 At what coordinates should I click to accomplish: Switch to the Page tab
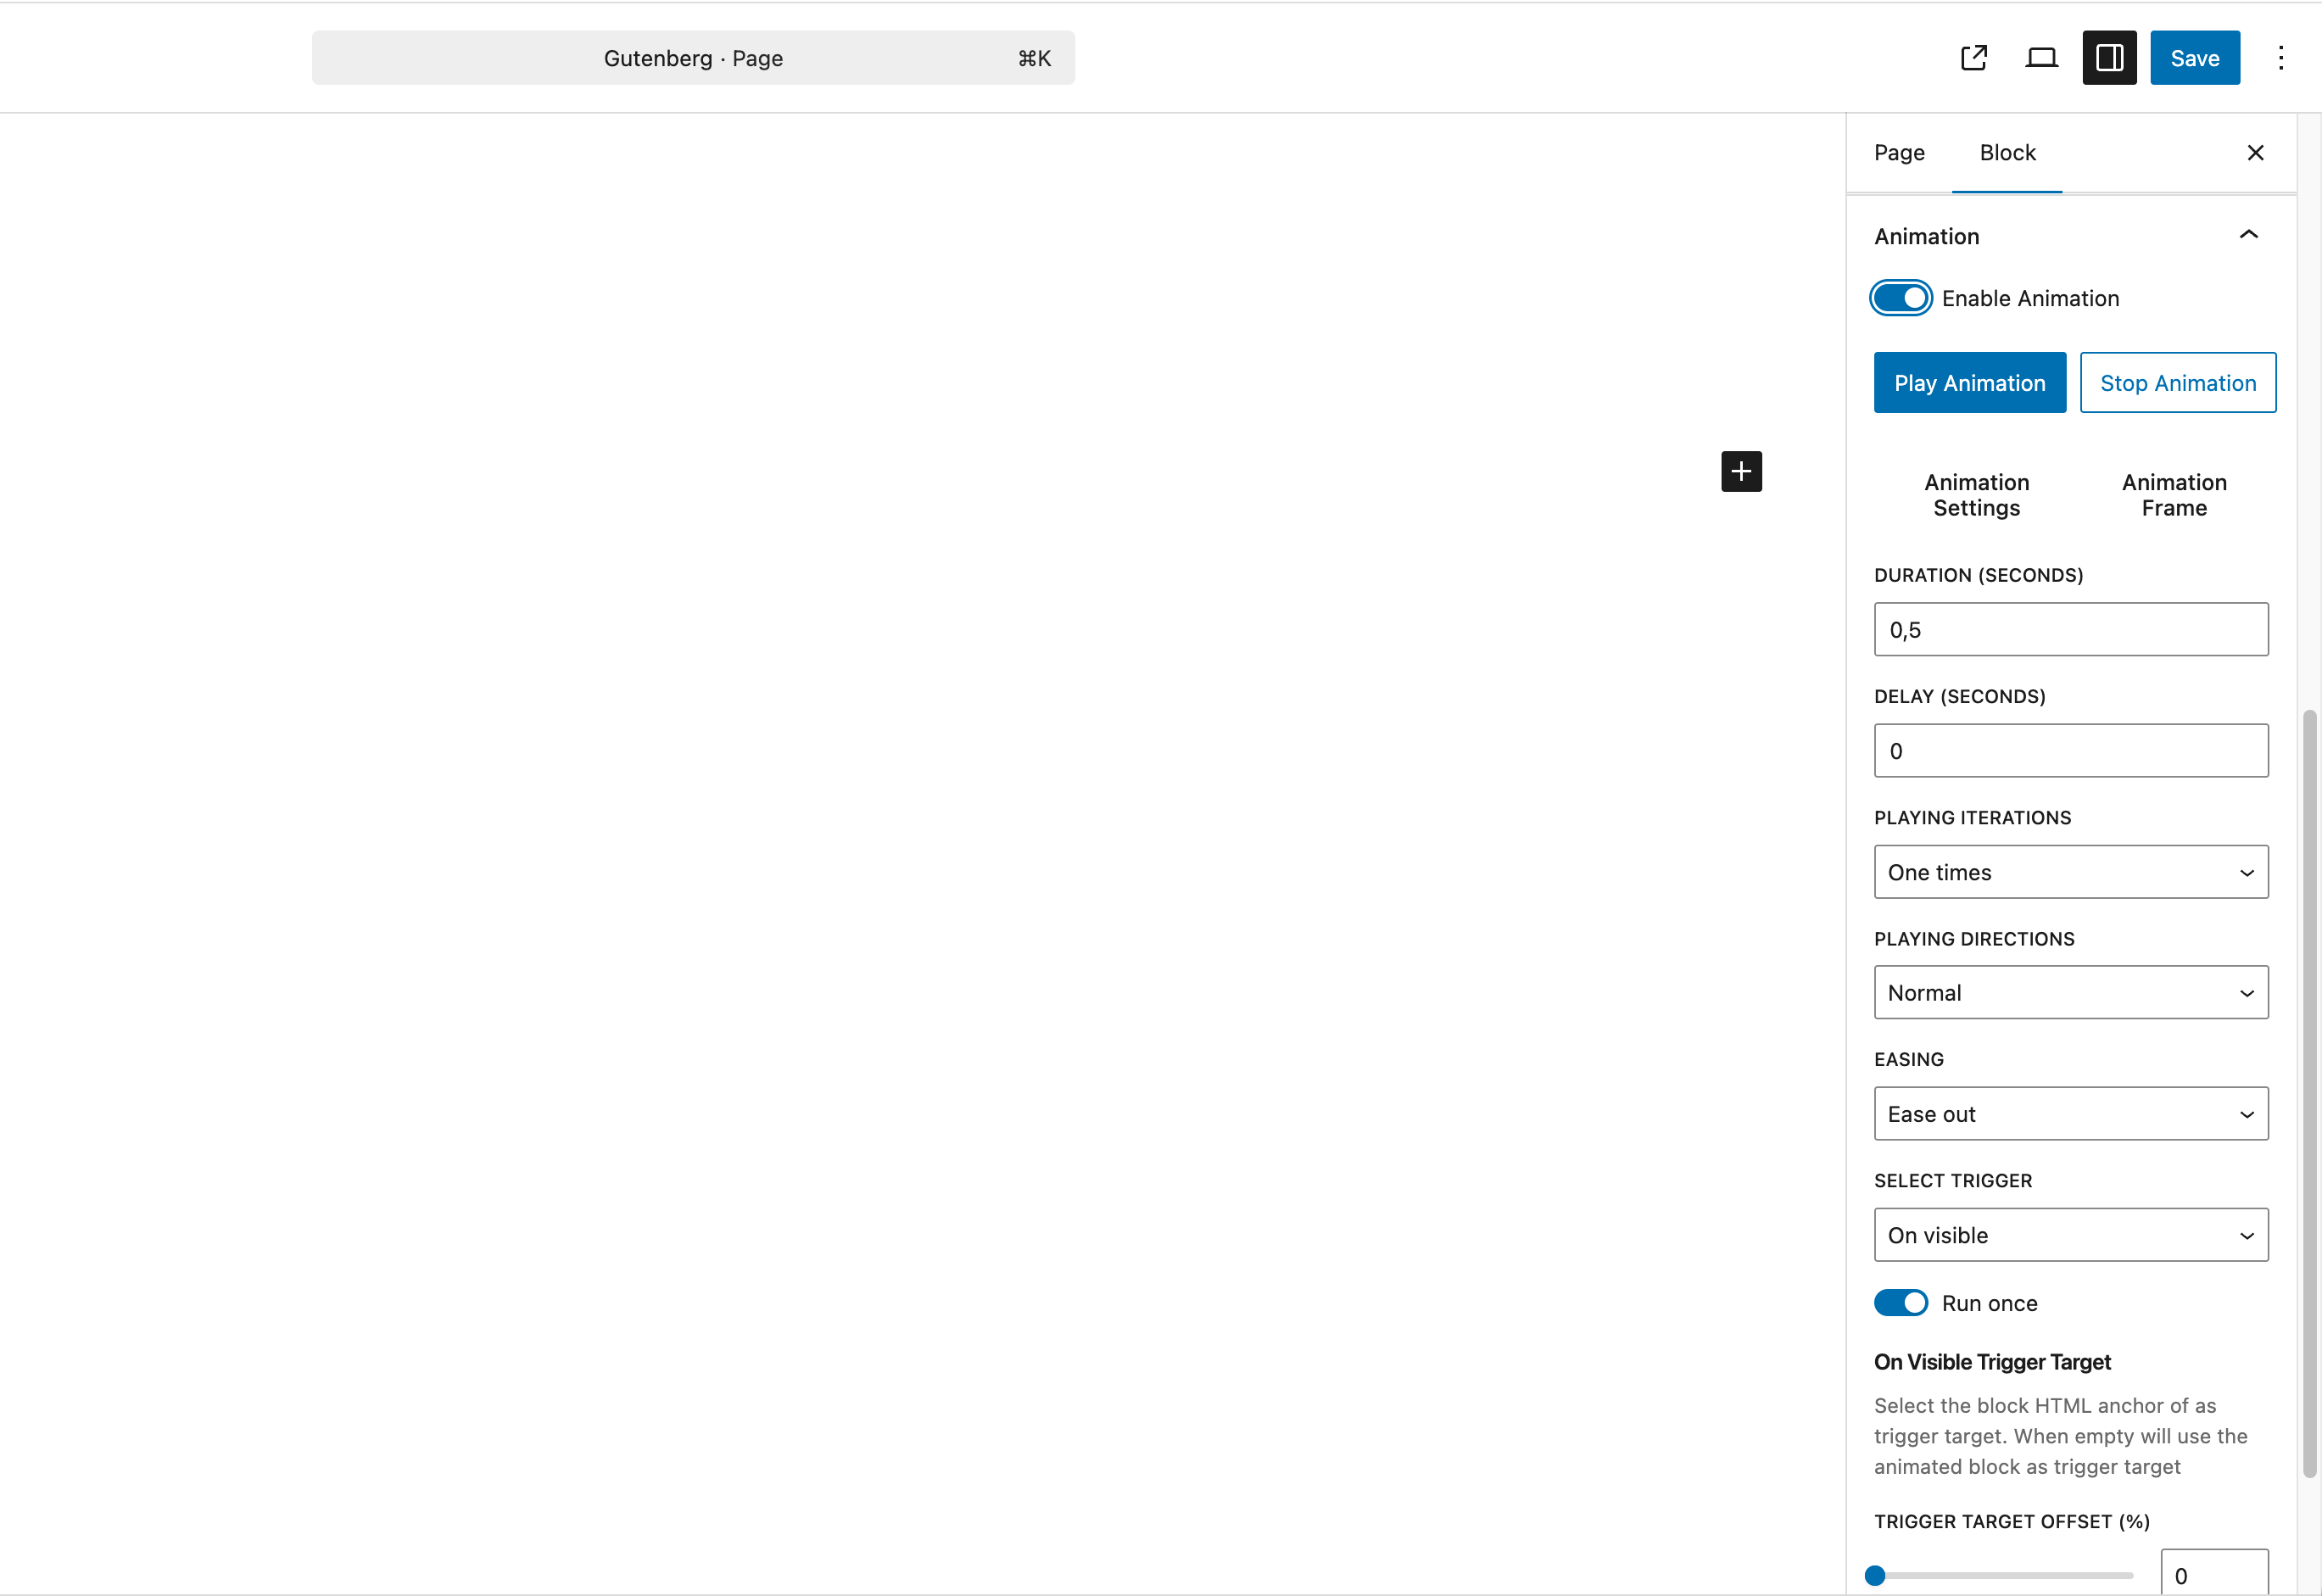point(1898,153)
